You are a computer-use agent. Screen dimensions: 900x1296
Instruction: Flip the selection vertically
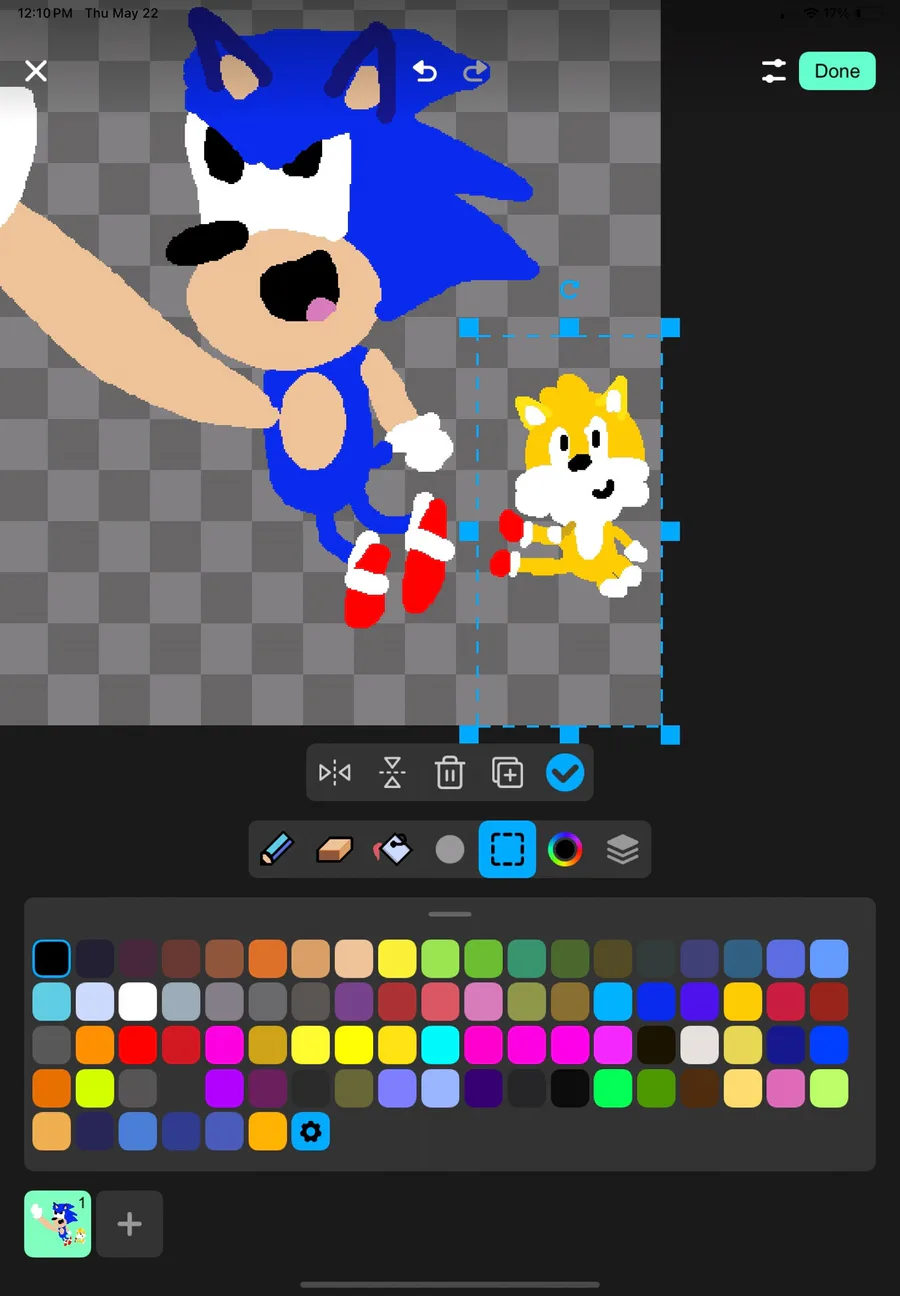392,773
